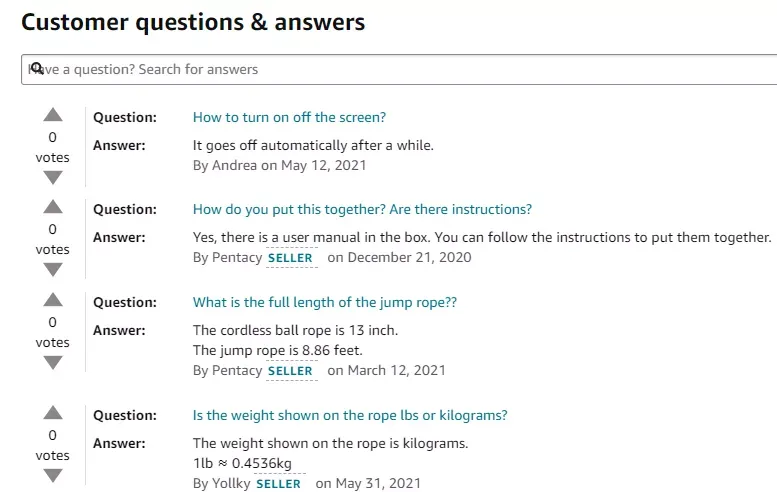Downvote the screen on/off question
777x492 pixels.
pyautogui.click(x=53, y=177)
